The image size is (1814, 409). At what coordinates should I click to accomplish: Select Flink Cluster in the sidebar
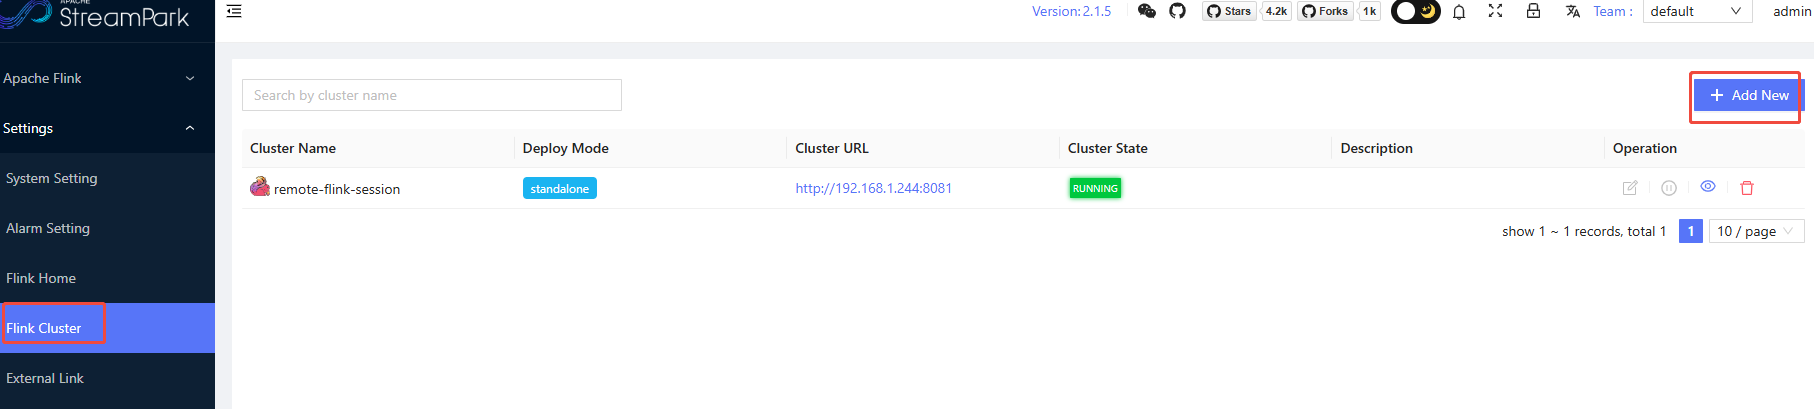(x=107, y=328)
